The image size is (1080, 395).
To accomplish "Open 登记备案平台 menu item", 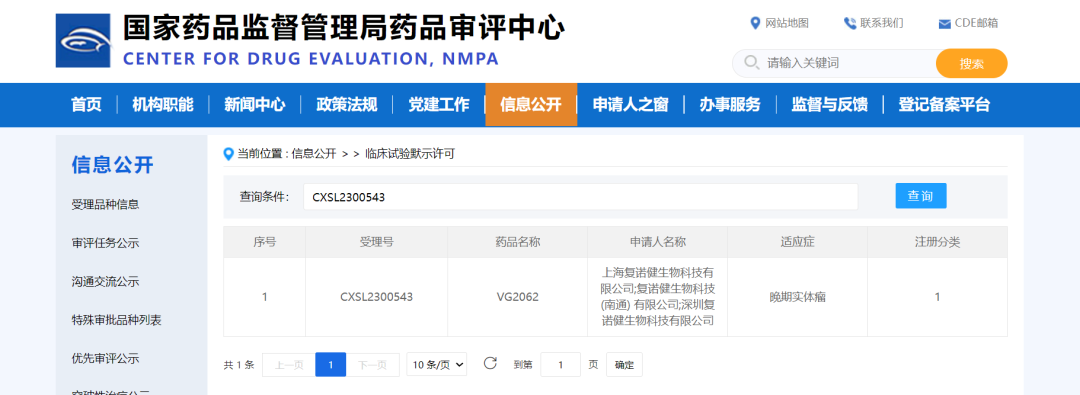I will [944, 105].
